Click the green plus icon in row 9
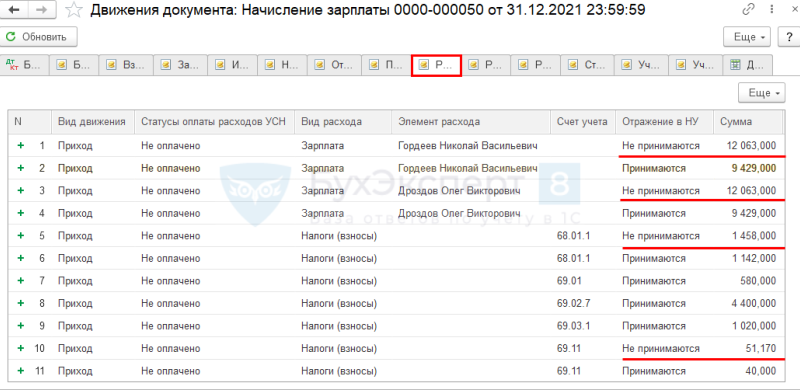Image resolution: width=800 pixels, height=390 pixels. pyautogui.click(x=21, y=326)
